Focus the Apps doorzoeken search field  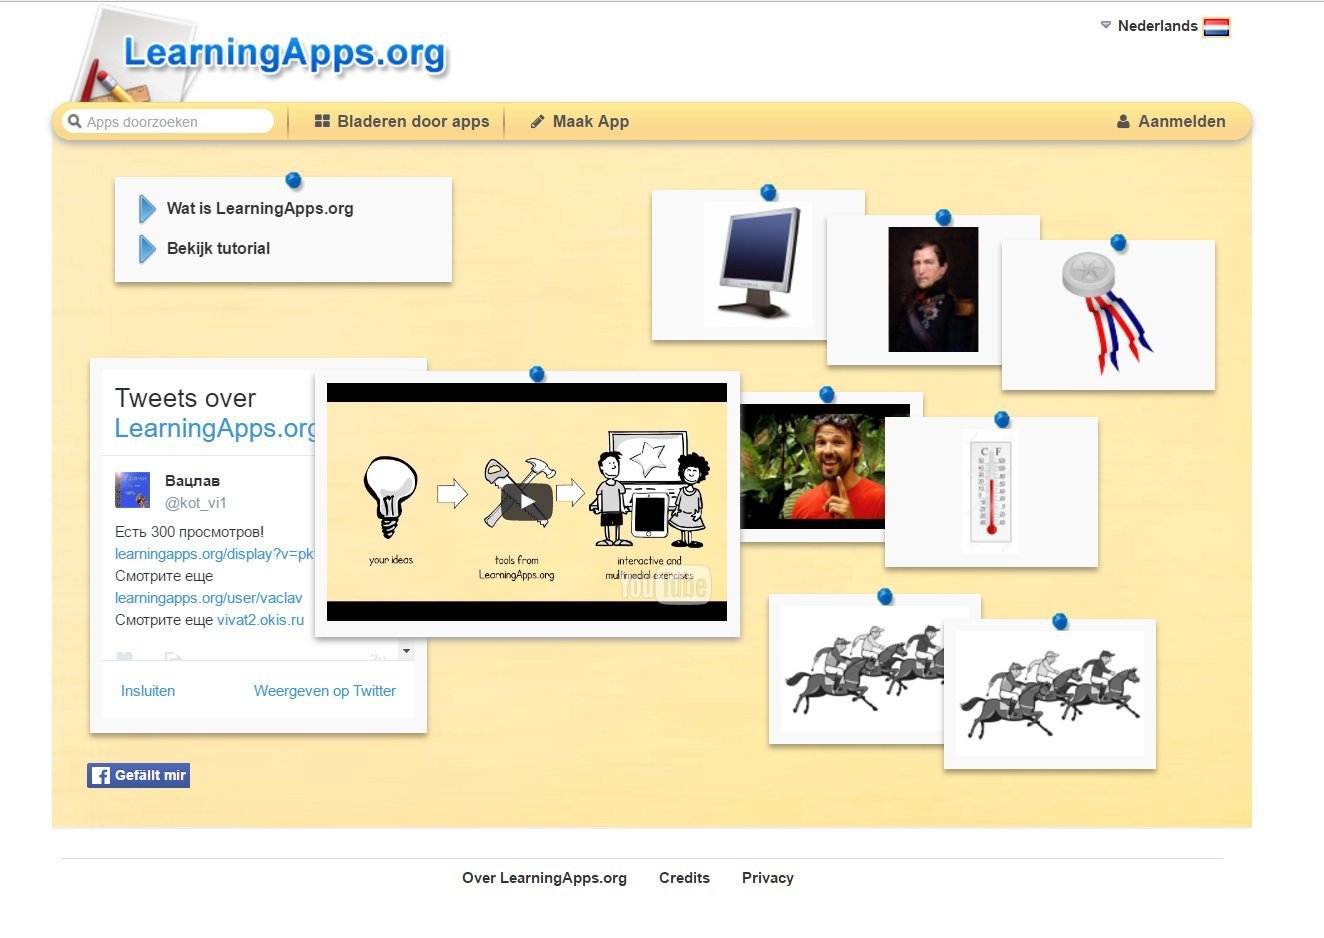[x=168, y=122]
